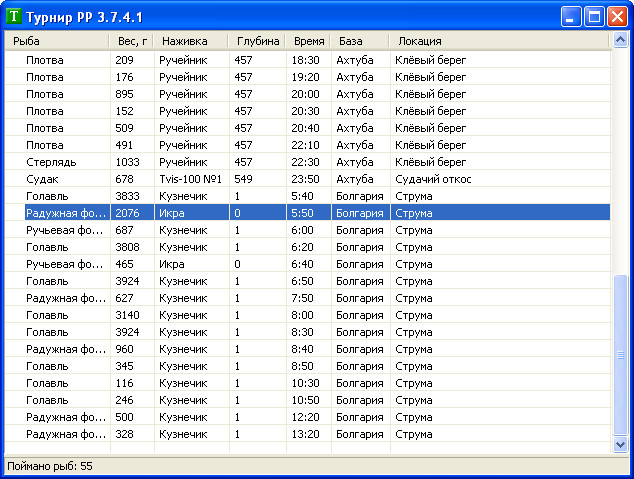Click Клёвый берег in the 22:30 row
634x479 pixels.
click(x=430, y=162)
